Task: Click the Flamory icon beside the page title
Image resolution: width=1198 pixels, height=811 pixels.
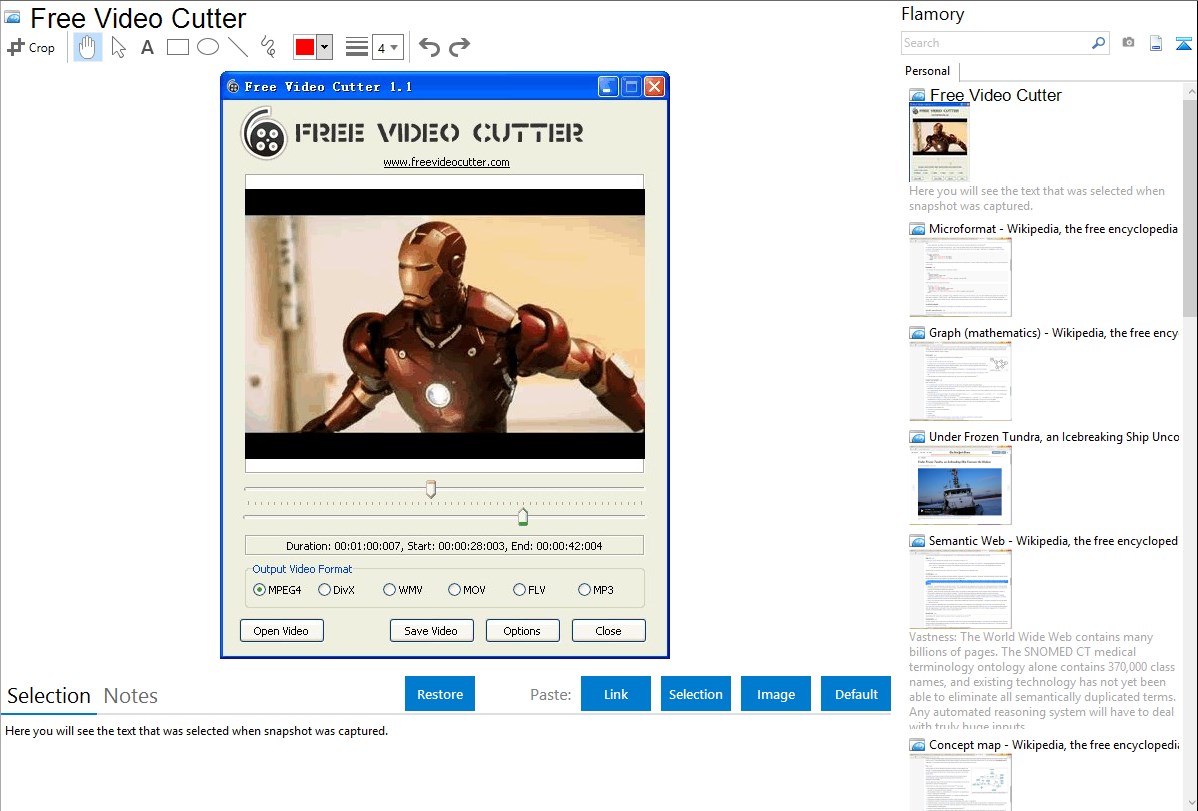Action: [x=12, y=17]
